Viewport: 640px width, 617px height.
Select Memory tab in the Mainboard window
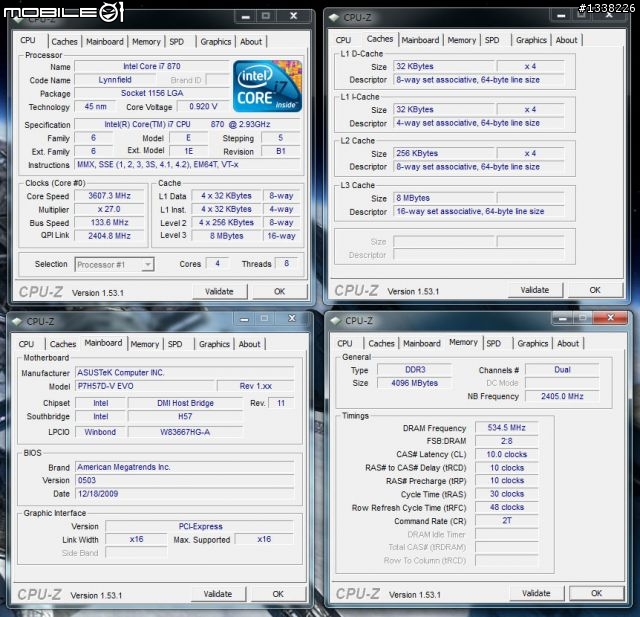(x=144, y=344)
